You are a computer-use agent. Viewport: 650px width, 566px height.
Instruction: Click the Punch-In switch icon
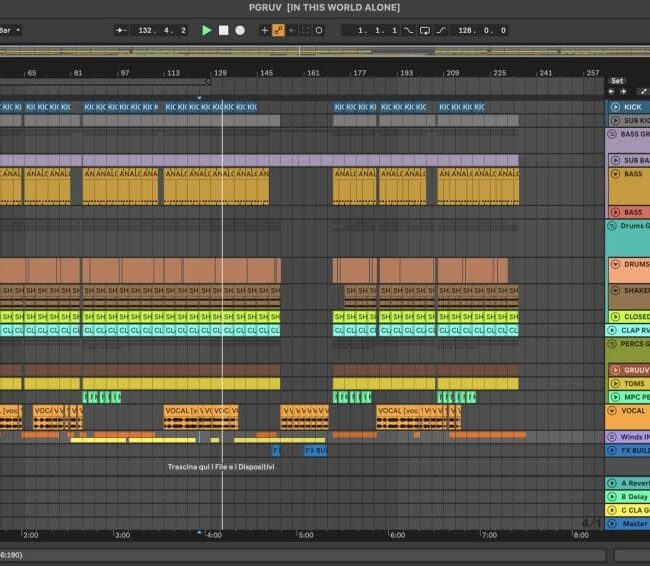coord(408,30)
